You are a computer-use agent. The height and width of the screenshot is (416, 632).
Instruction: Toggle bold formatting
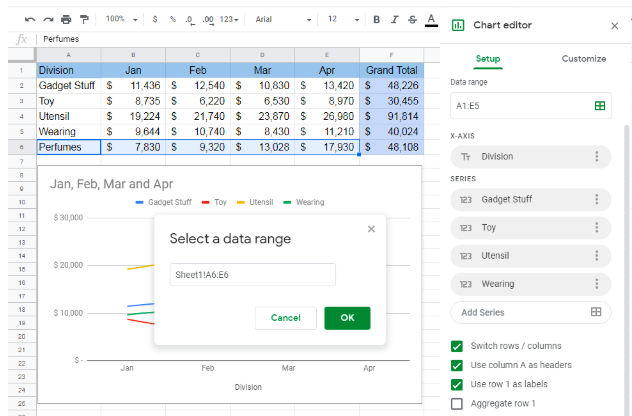[376, 19]
